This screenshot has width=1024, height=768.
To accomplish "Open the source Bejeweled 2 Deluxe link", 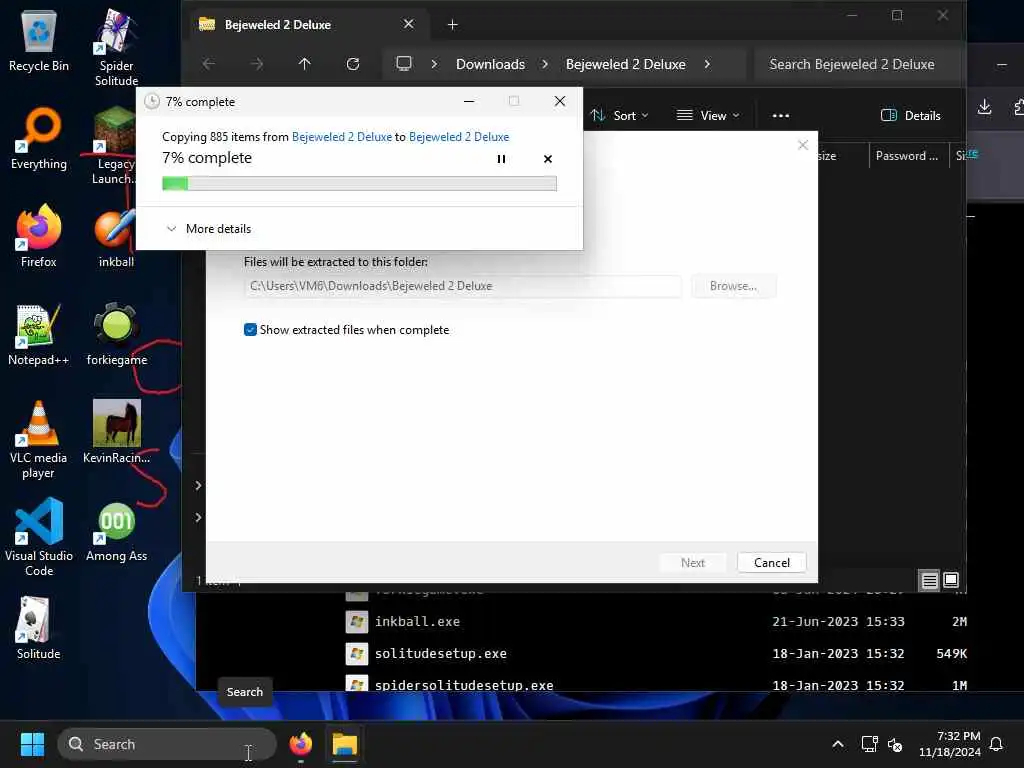I will point(342,136).
